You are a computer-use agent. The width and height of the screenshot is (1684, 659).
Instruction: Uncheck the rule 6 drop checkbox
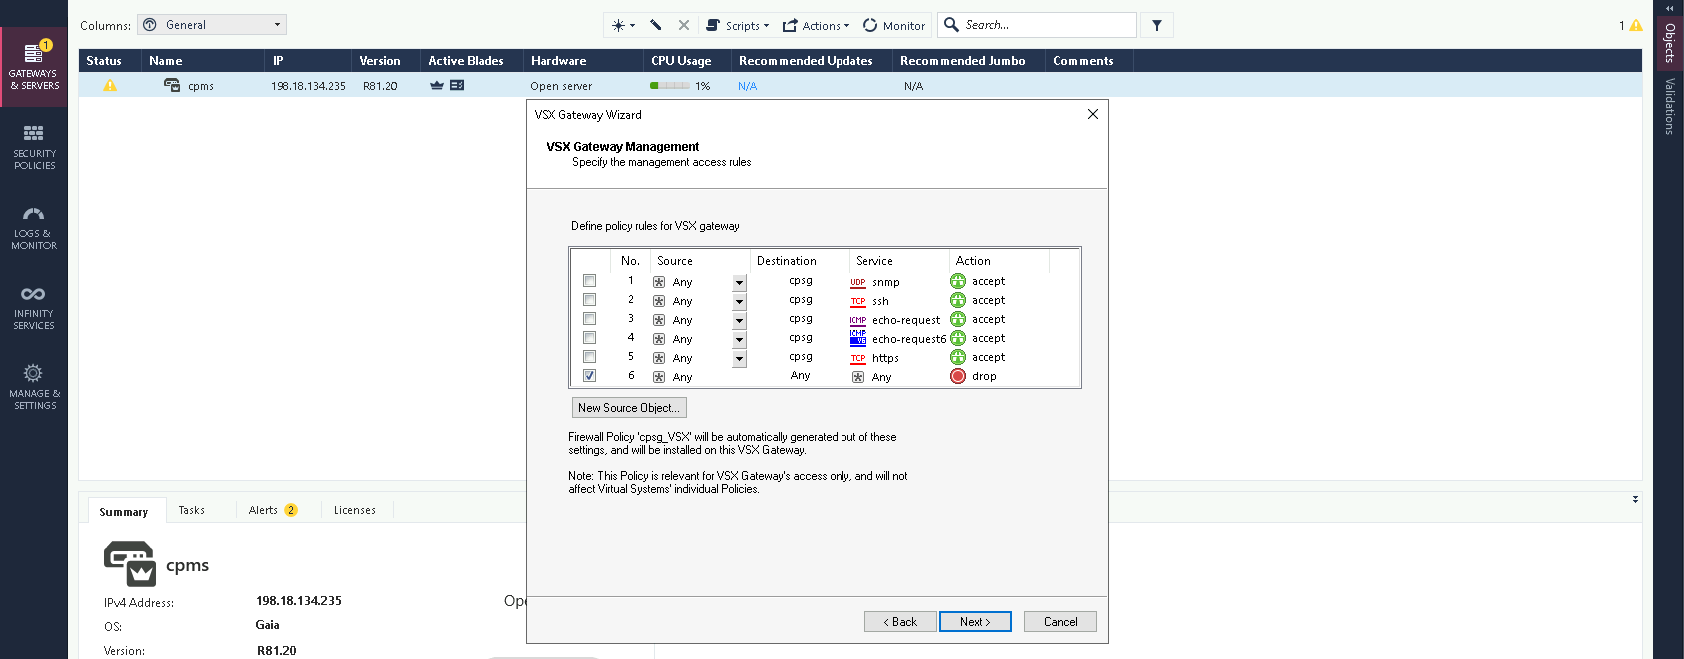[589, 376]
